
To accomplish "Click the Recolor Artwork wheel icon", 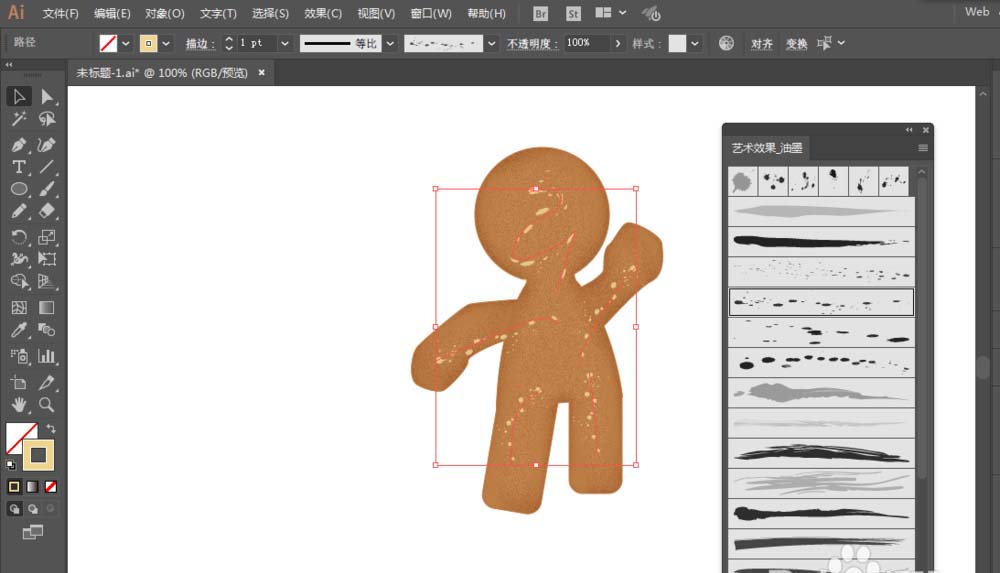I will (x=726, y=43).
